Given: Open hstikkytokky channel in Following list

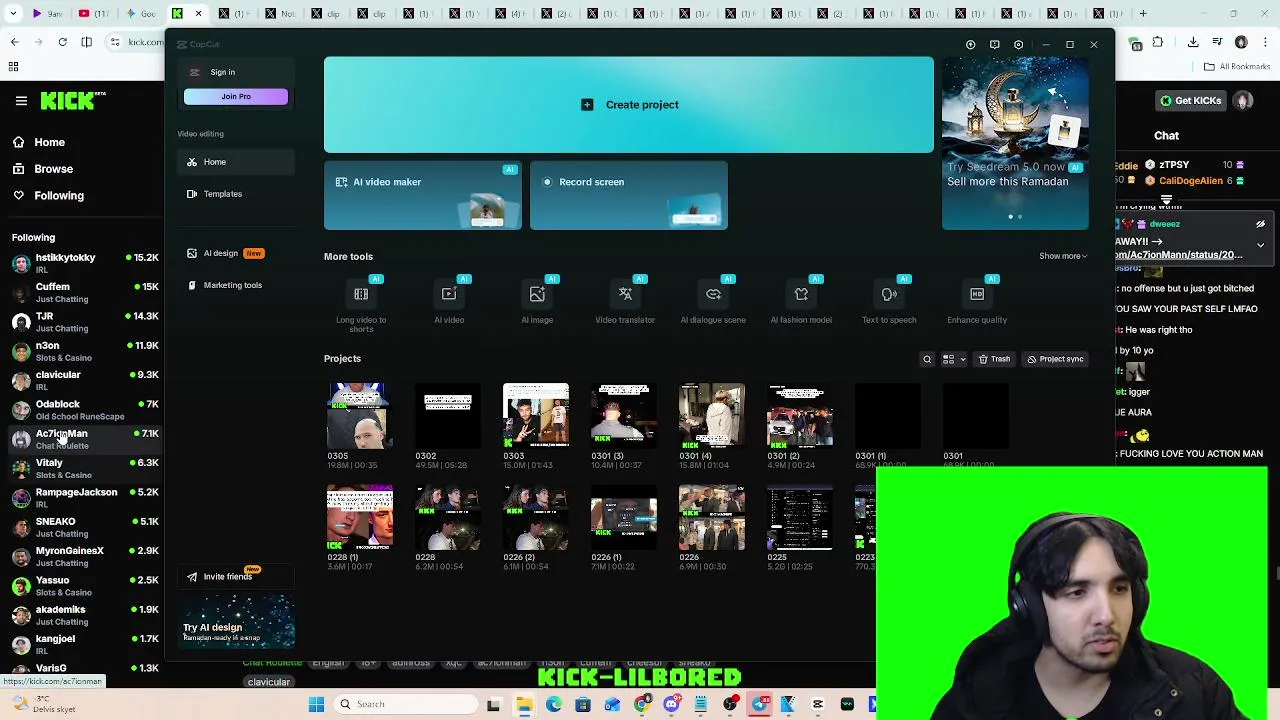Looking at the screenshot, I should pos(85,263).
